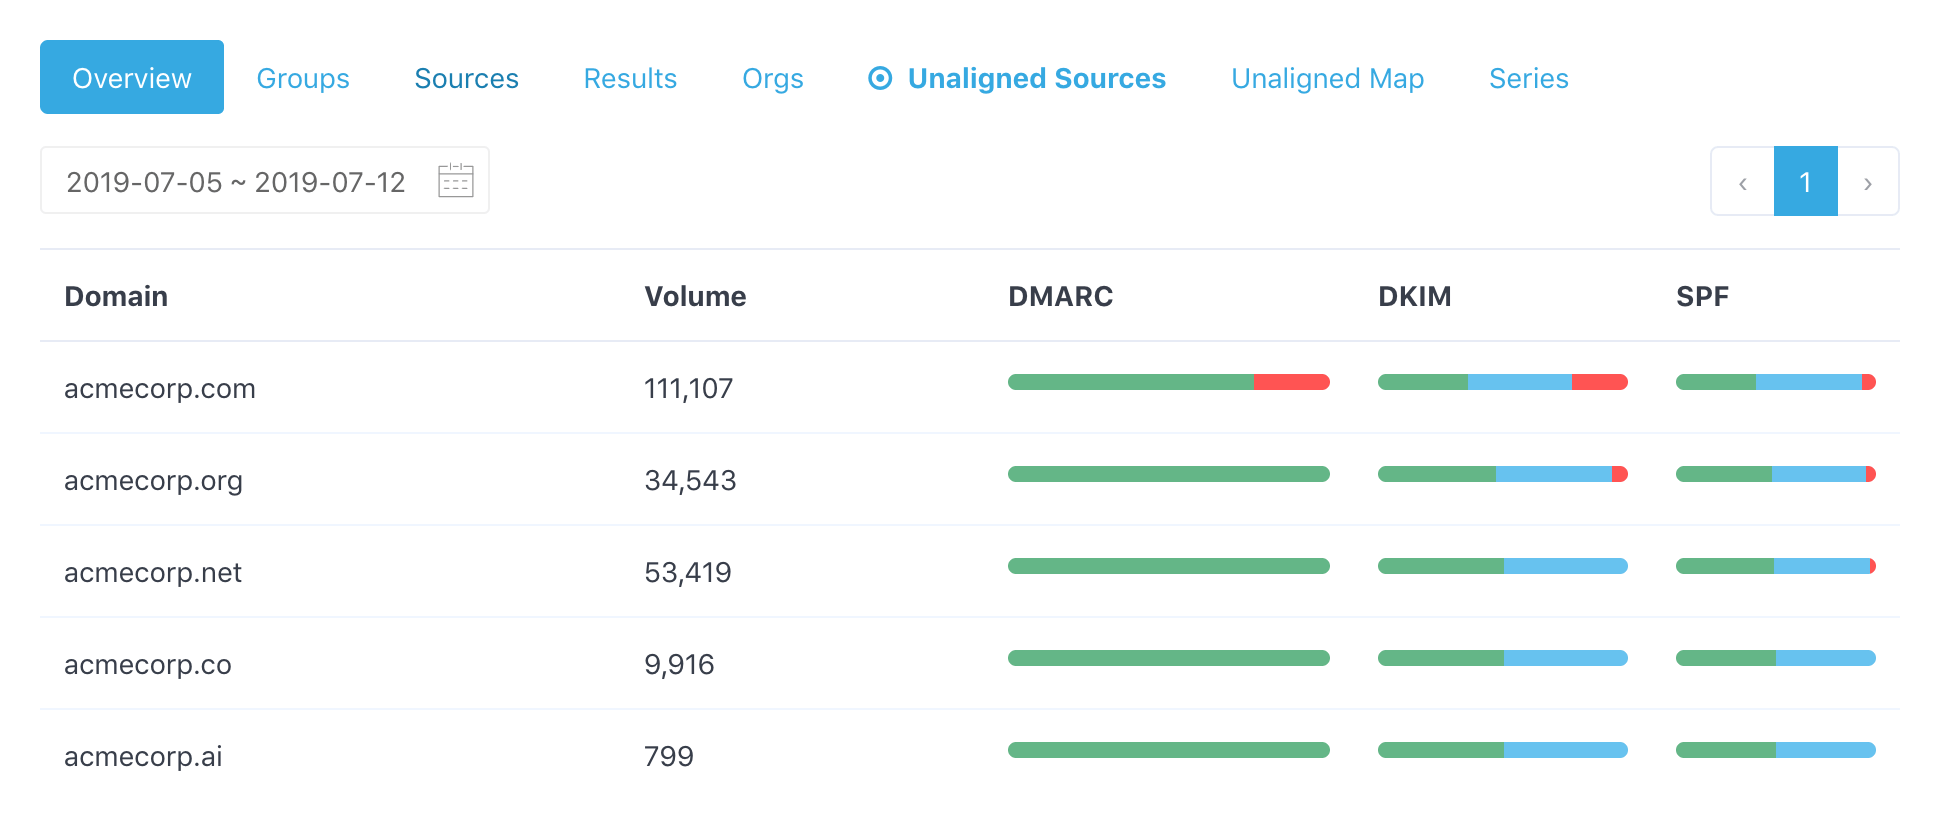The width and height of the screenshot is (1940, 818).
Task: Select the Overview tab
Action: tap(132, 78)
